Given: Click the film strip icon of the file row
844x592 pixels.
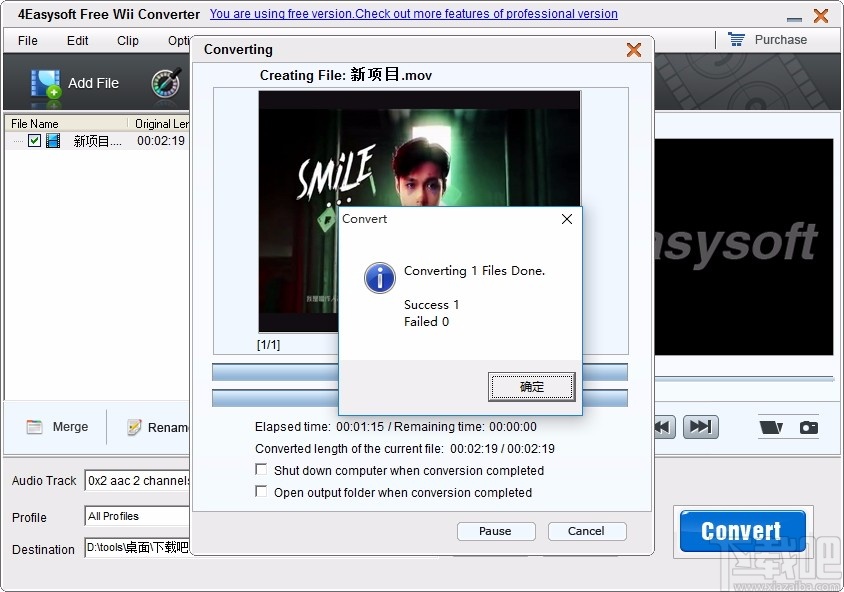Looking at the screenshot, I should tap(53, 141).
